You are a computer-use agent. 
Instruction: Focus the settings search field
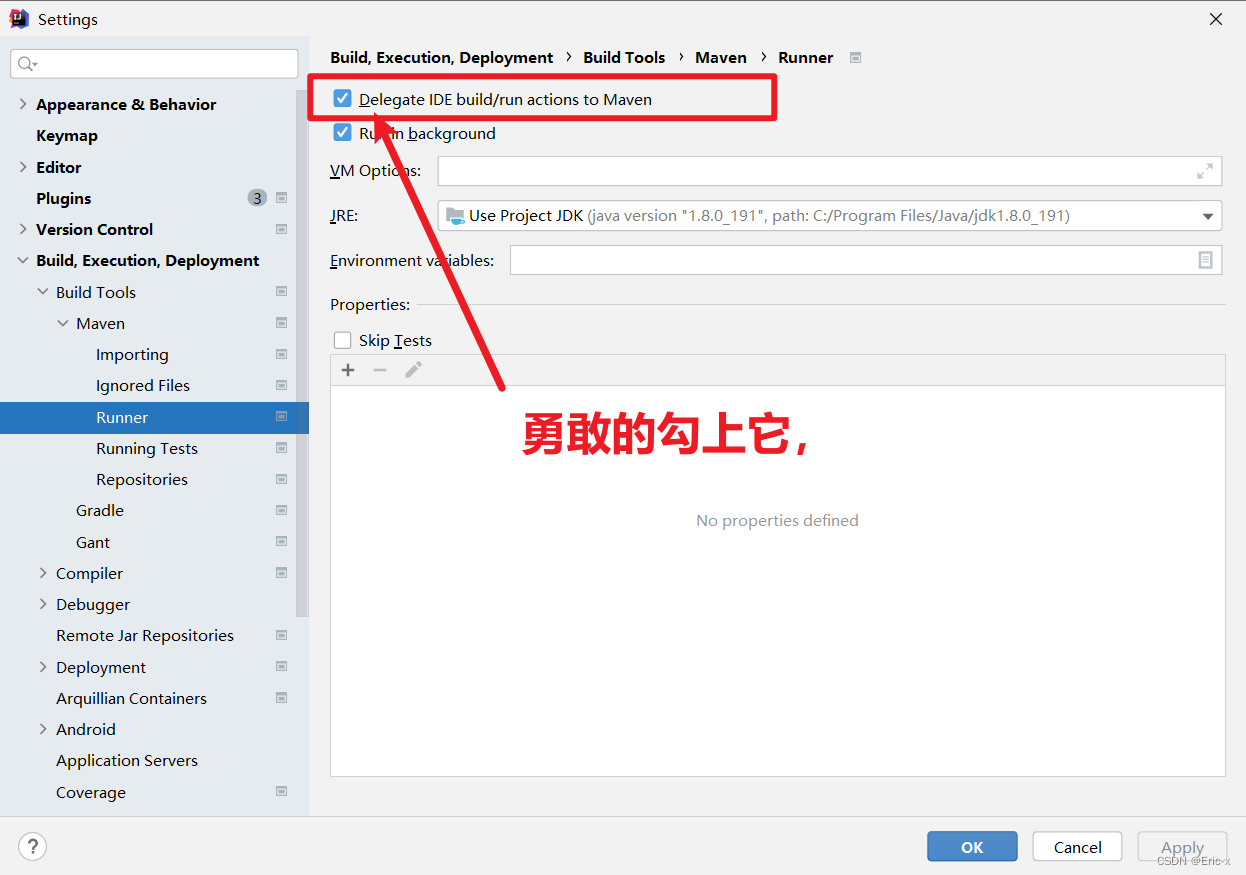click(x=155, y=64)
